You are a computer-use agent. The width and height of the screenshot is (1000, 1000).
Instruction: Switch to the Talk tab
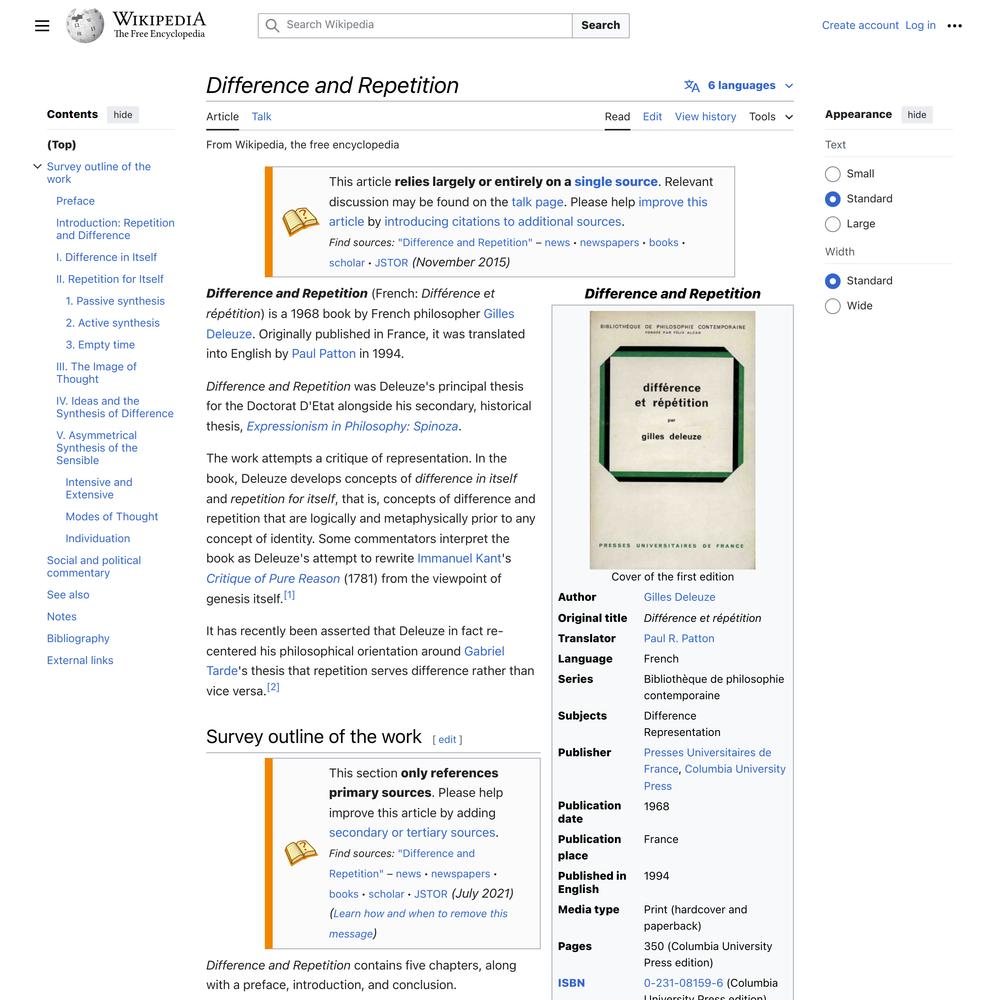click(x=261, y=117)
